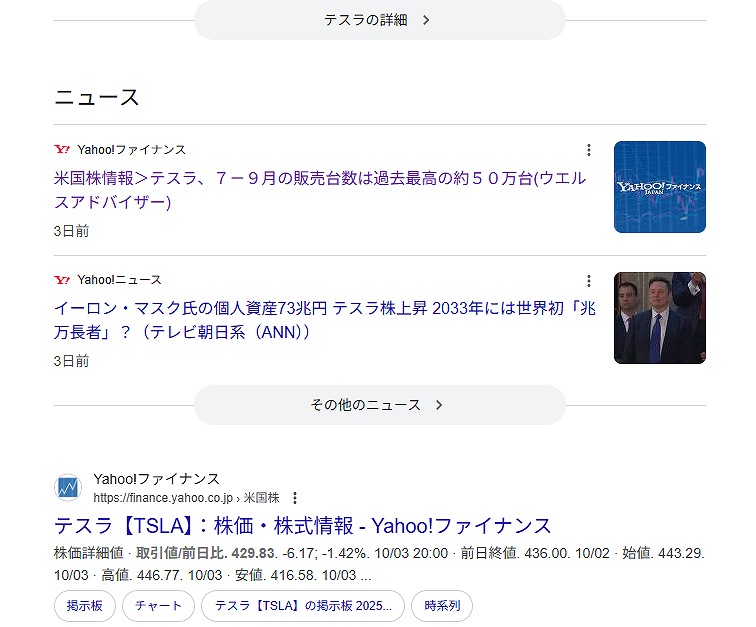Viewport: 756px width, 627px height.
Task: Open テスラ【TSLA】株価・株式情報 result title
Action: click(x=302, y=526)
